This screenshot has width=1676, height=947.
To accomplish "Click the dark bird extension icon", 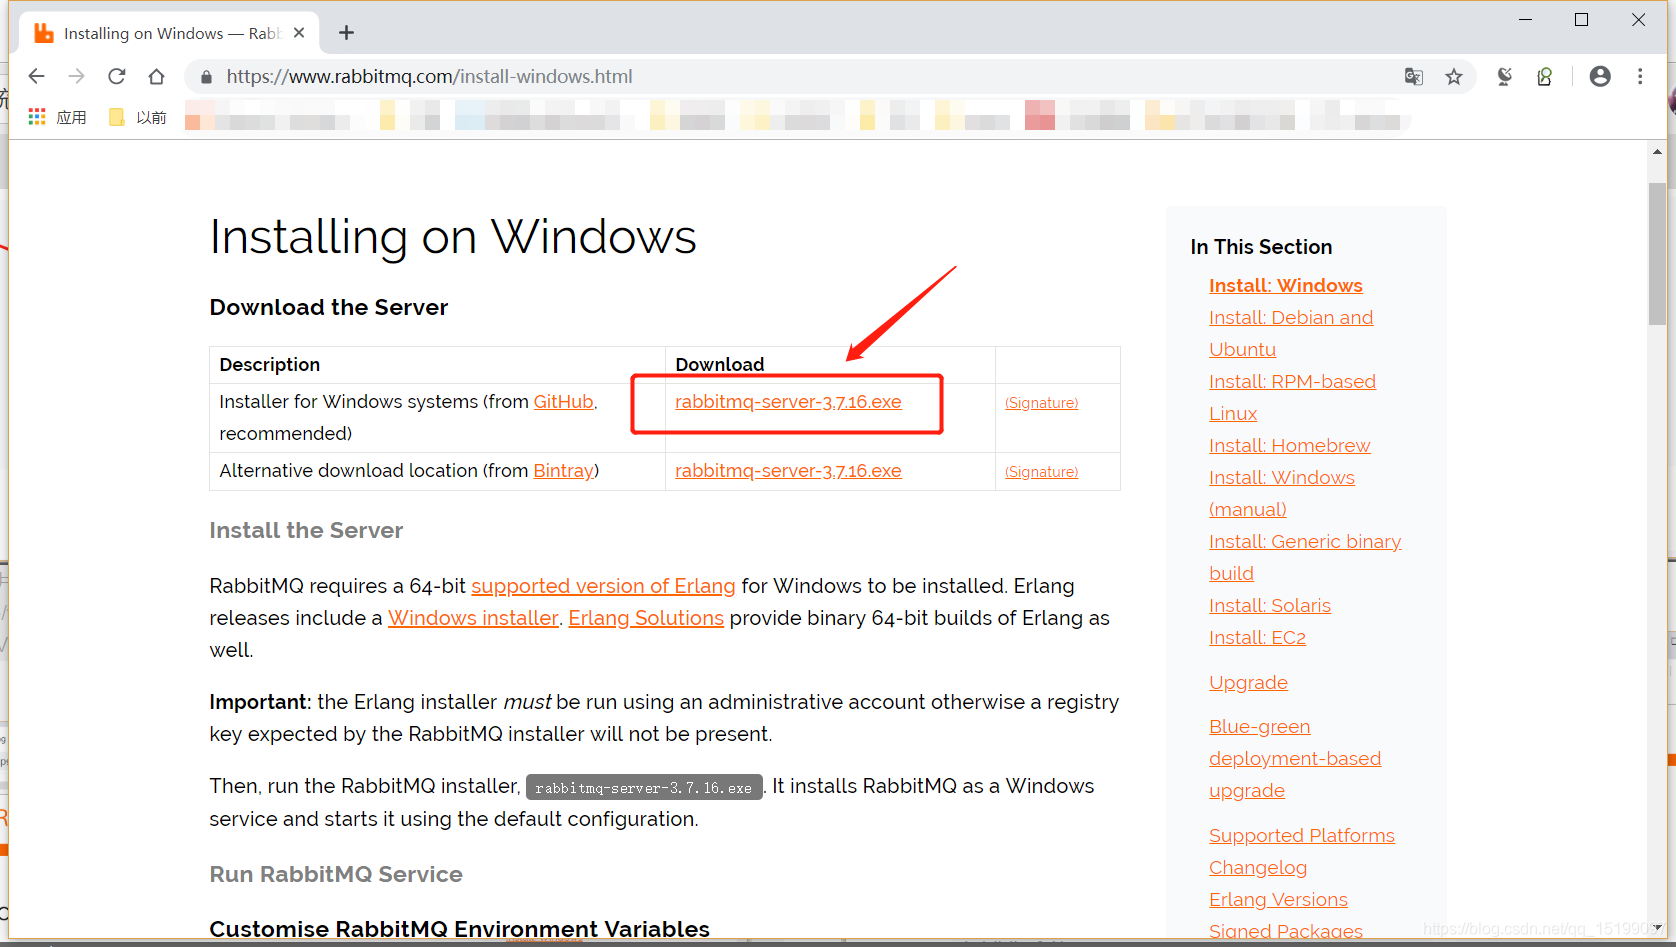I will point(1504,77).
